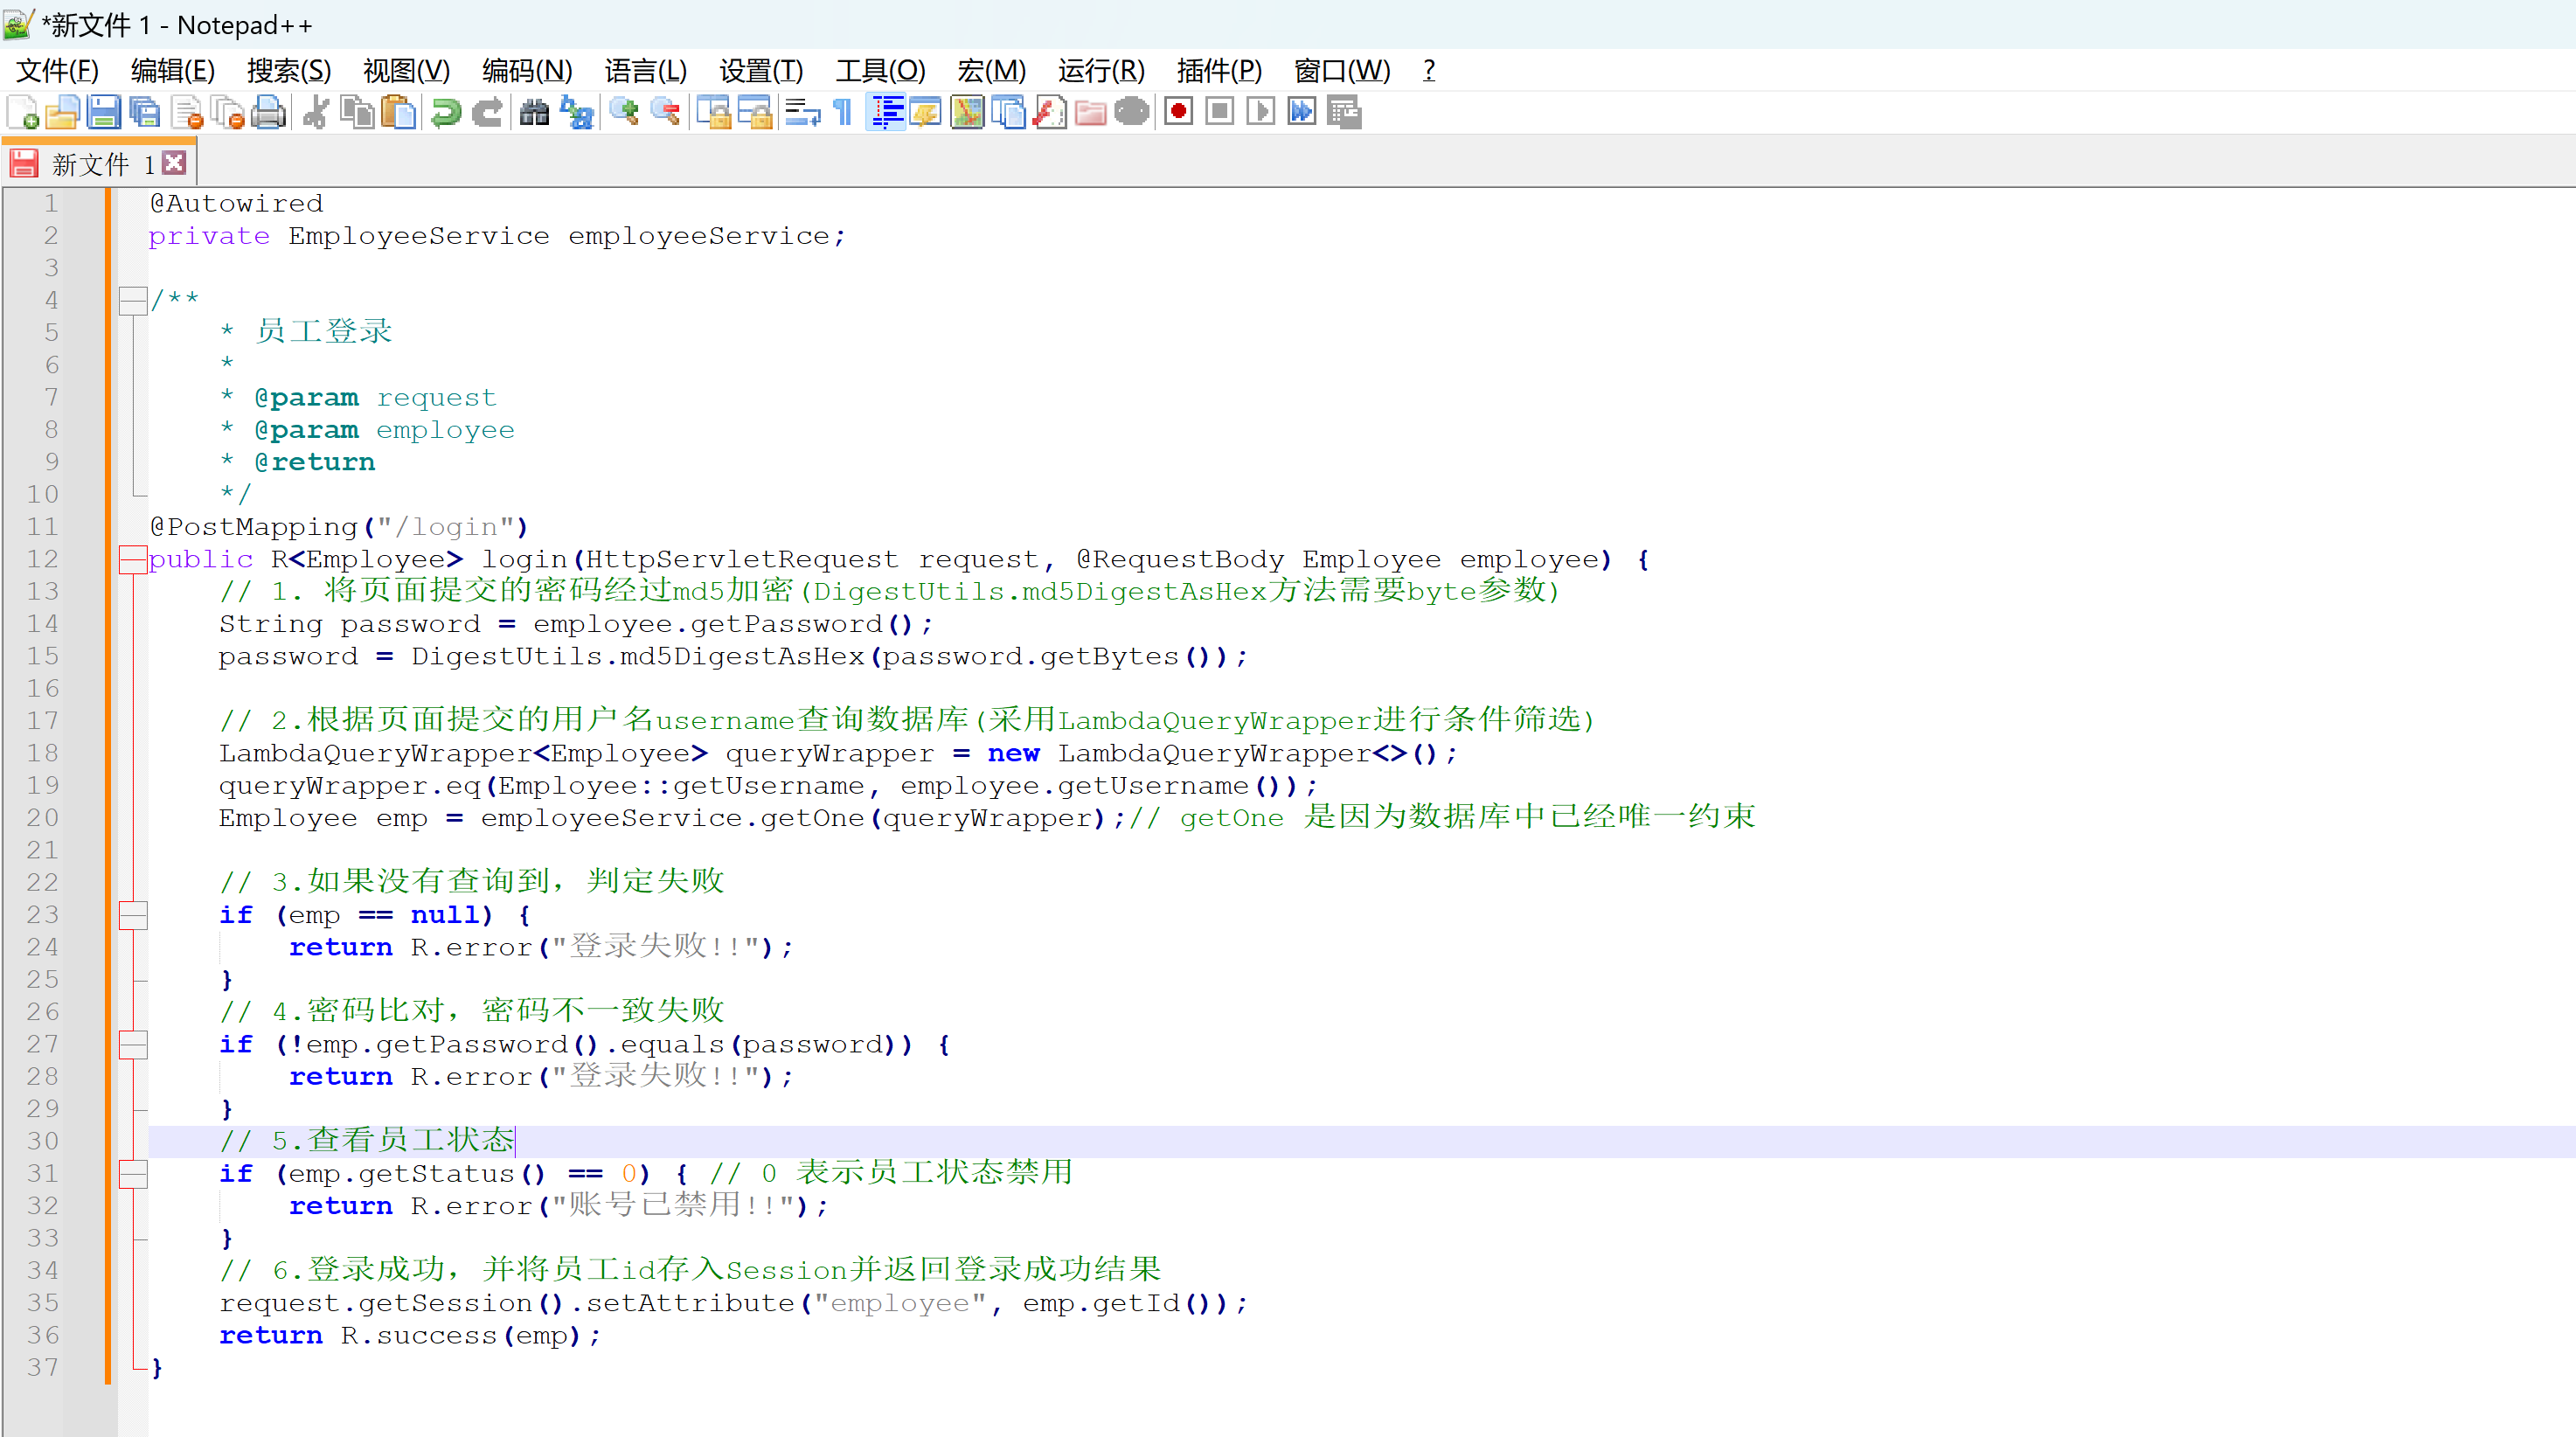Screen dimensions: 2576x1437
Task: Click the Start recording macro icon
Action: pyautogui.click(x=1178, y=112)
